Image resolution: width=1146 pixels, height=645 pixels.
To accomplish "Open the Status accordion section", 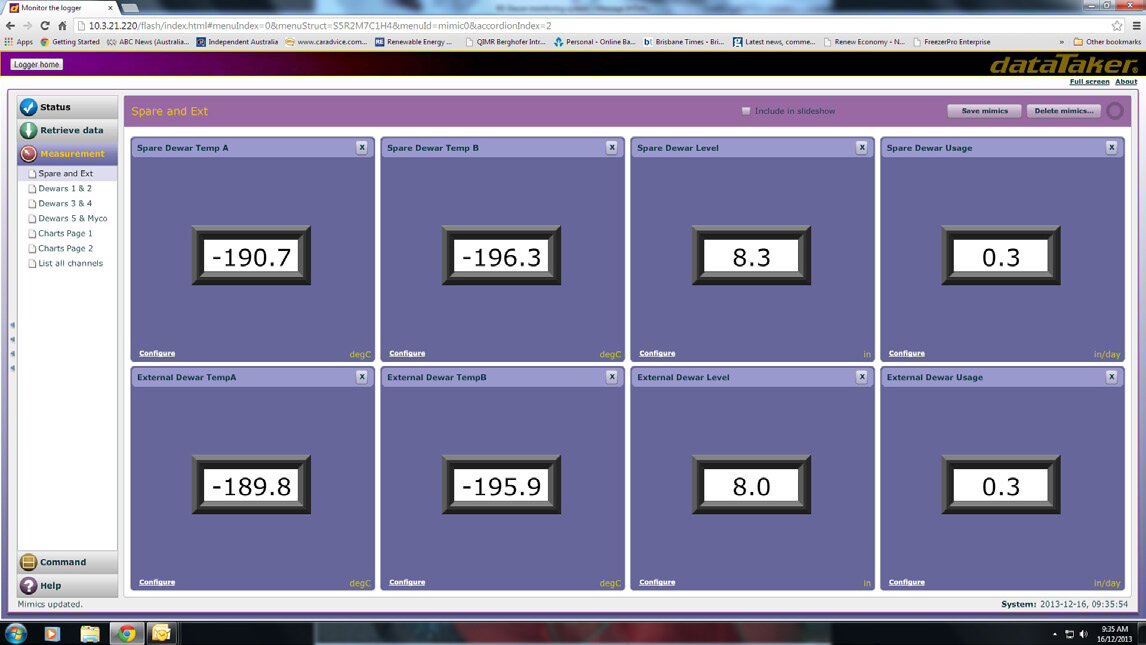I will [67, 107].
